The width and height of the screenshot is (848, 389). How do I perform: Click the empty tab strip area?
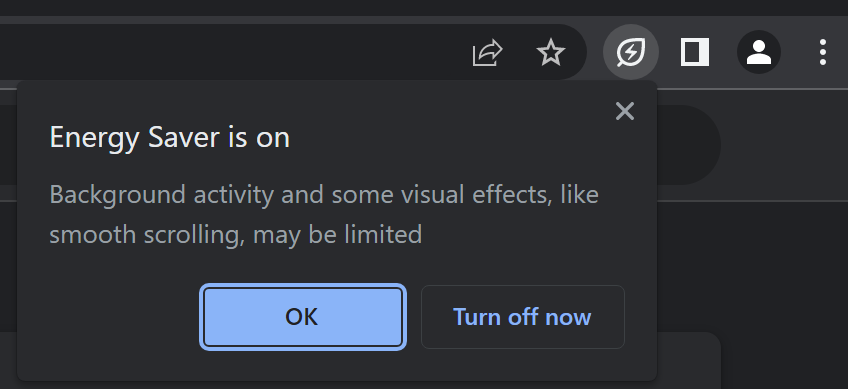click(x=424, y=8)
